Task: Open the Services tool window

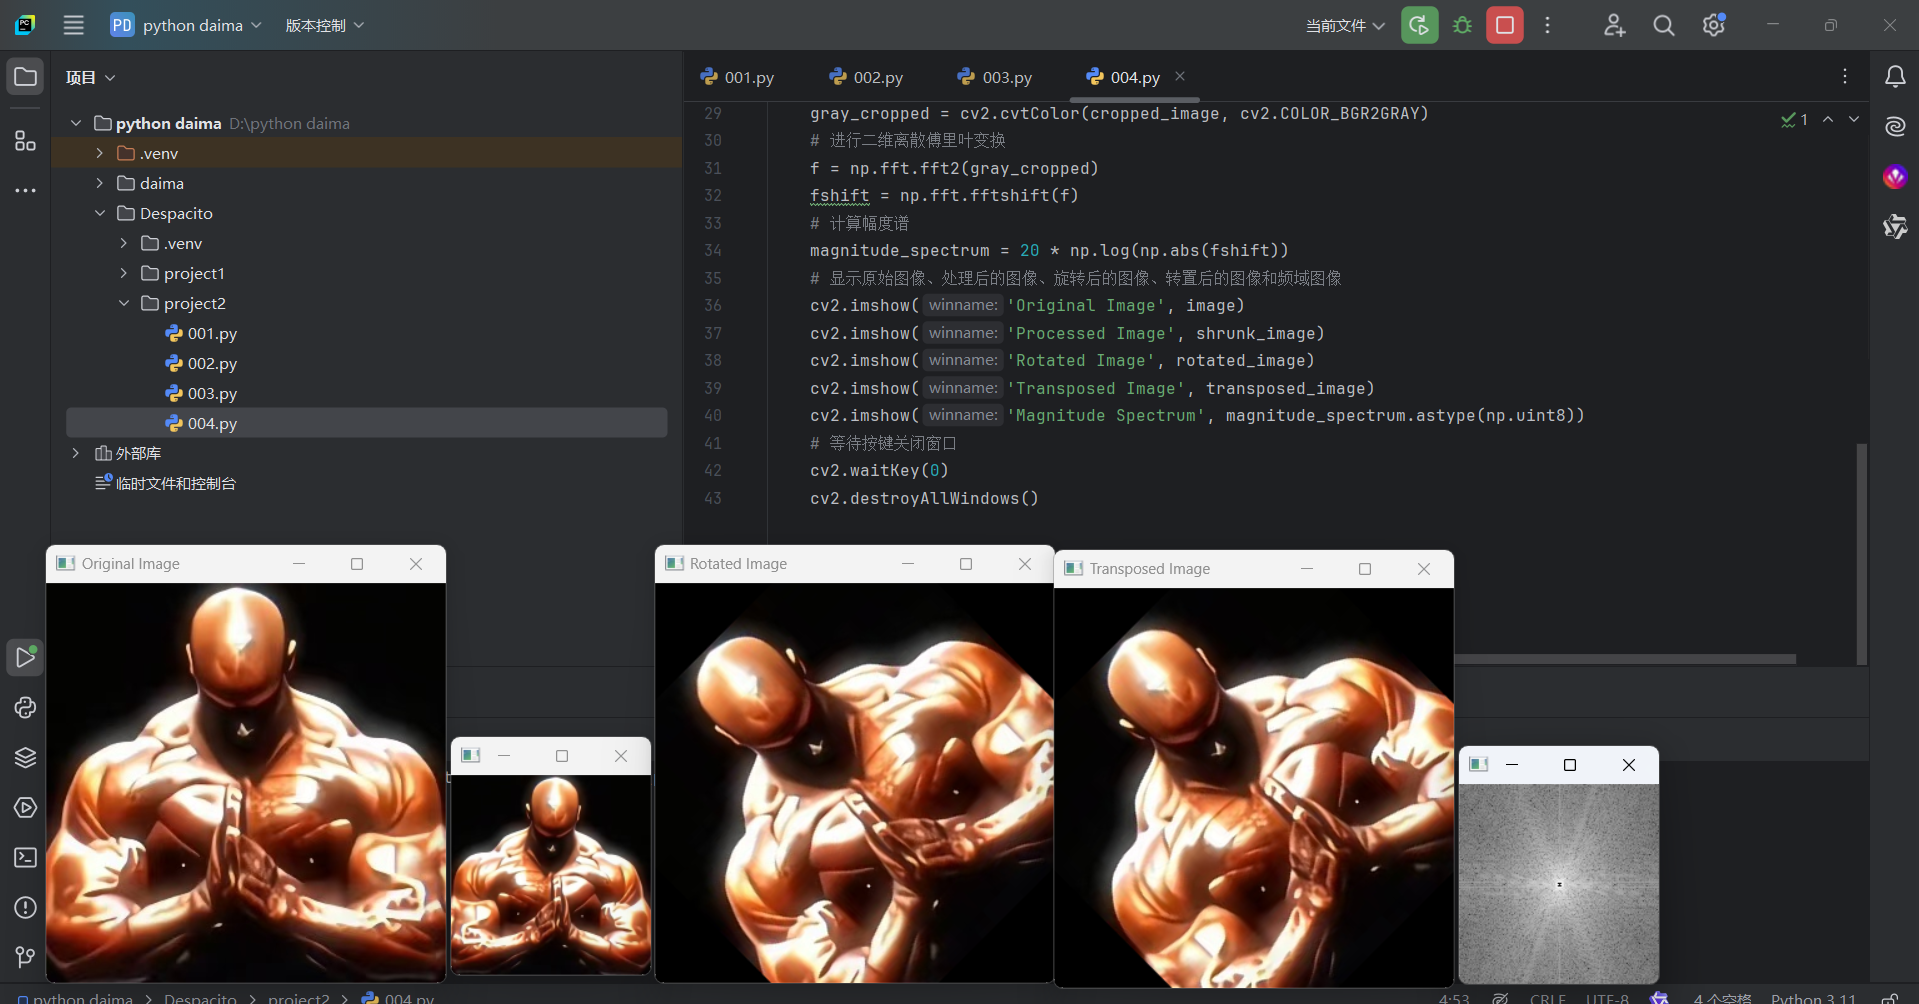Action: coord(25,807)
